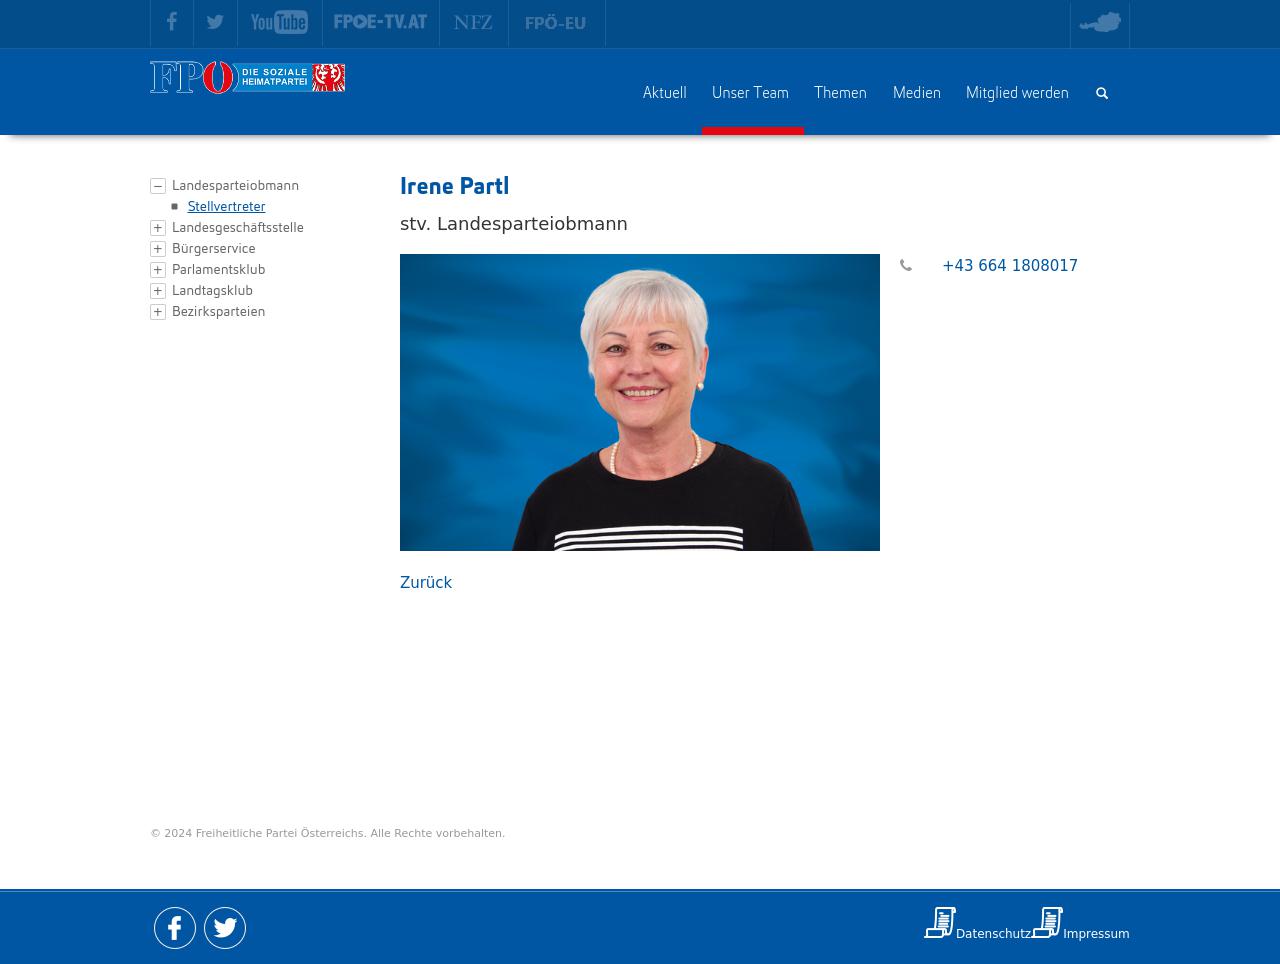Click the Zurück link

click(426, 583)
